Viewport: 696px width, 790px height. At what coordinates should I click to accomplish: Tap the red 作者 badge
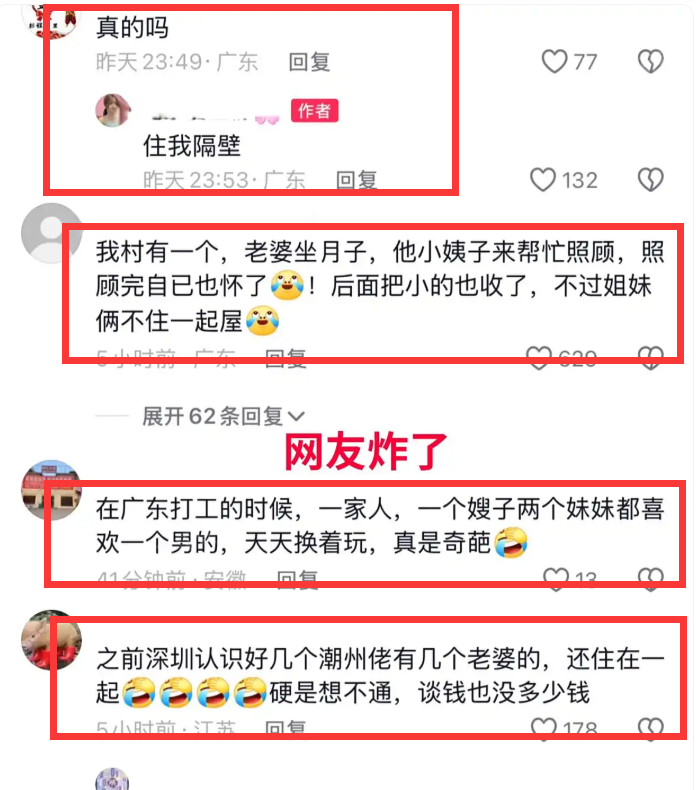[x=314, y=110]
